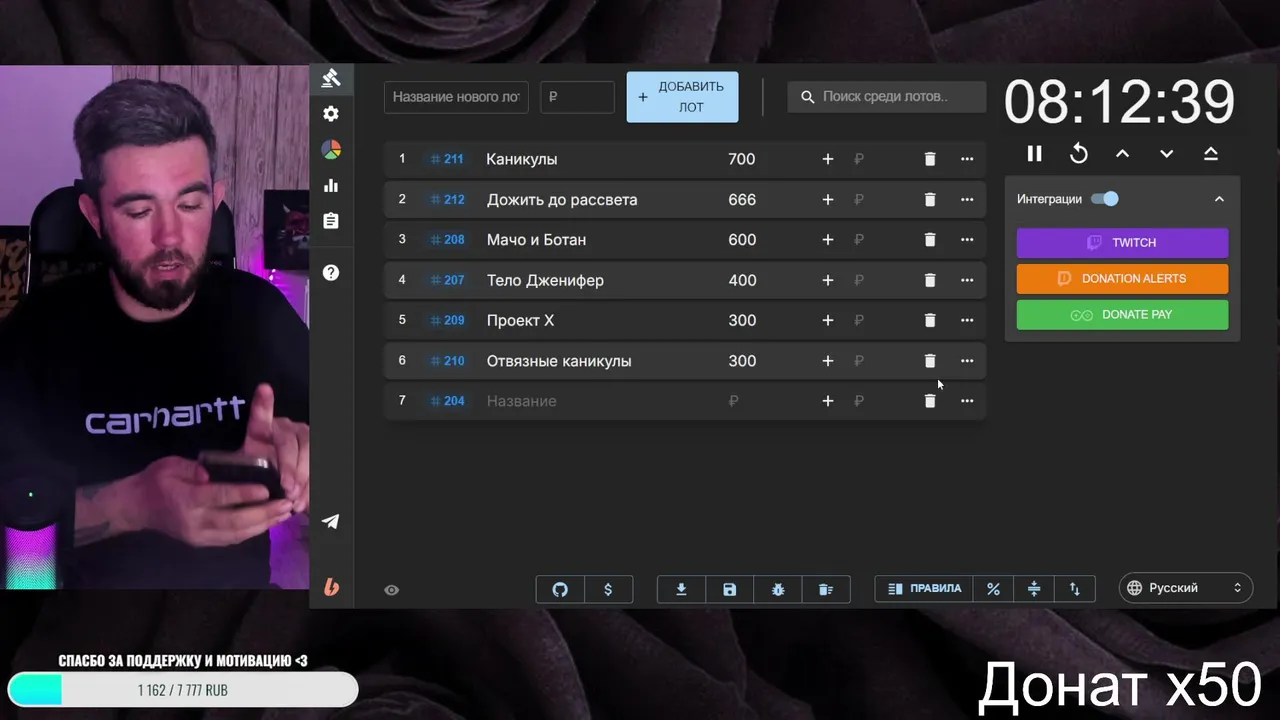Screen dimensions: 1280x720
Task: Collapse the Интеграции panel chevron
Action: point(1219,199)
